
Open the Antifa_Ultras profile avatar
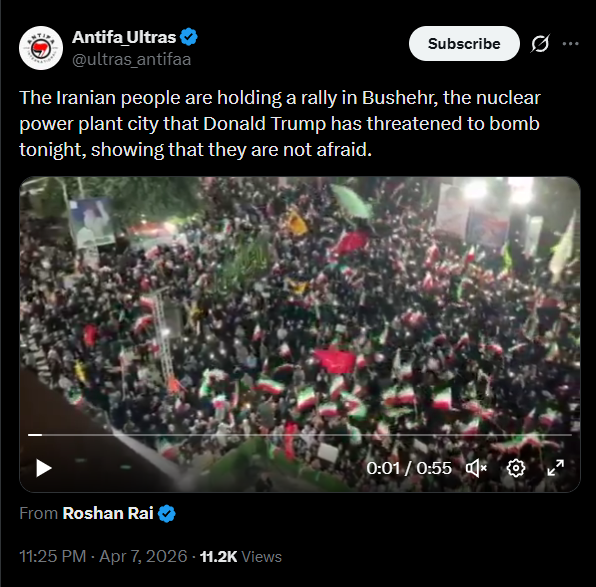[x=41, y=48]
